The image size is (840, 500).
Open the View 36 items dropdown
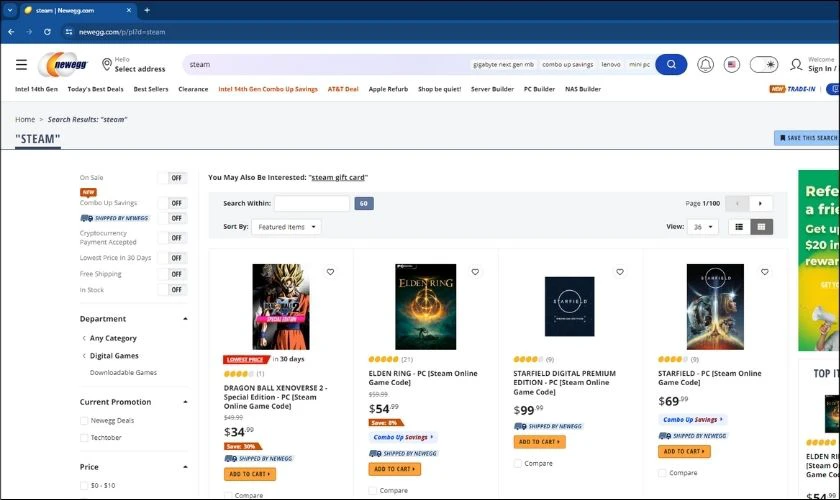(702, 227)
